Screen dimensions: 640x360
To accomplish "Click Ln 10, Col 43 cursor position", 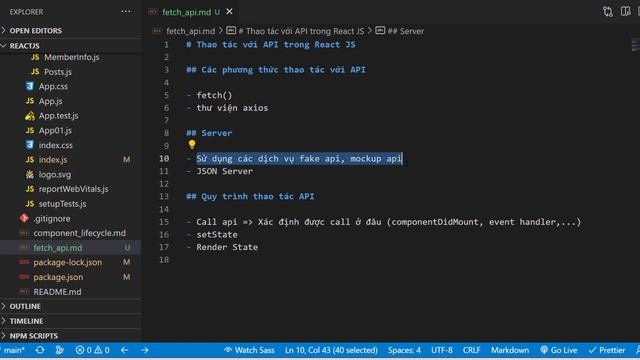I will click(331, 350).
